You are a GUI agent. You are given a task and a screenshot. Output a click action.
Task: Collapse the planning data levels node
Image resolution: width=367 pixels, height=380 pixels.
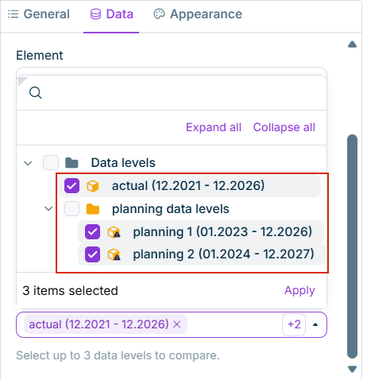(x=49, y=209)
